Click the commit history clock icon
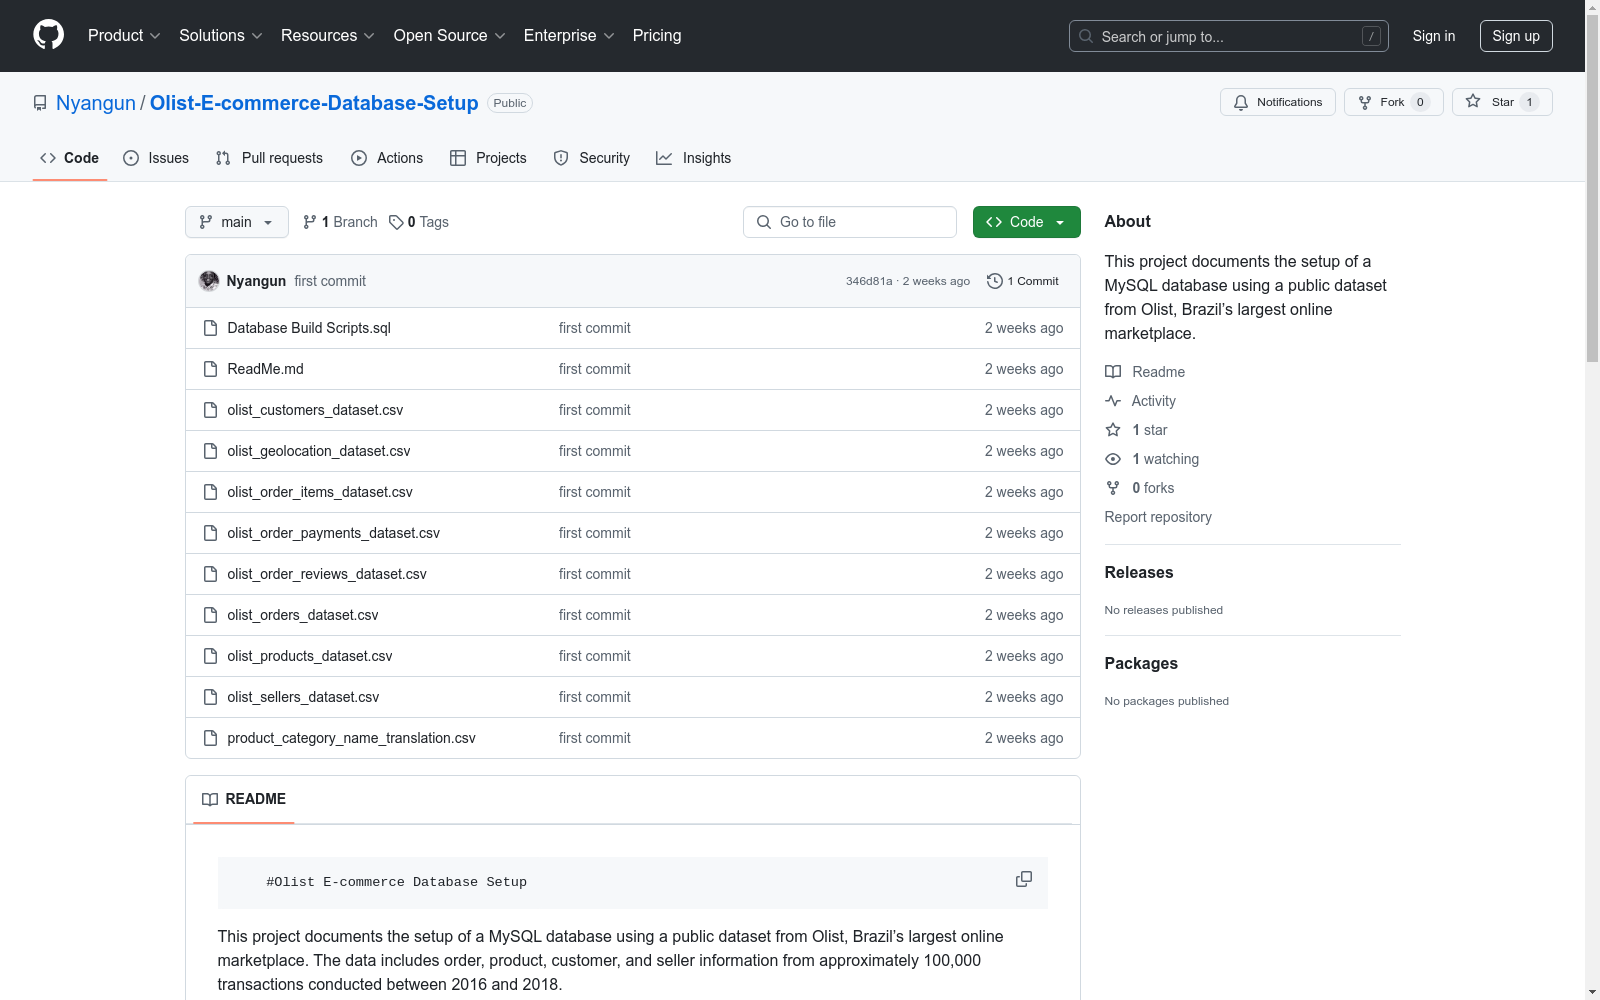This screenshot has width=1600, height=1000. click(994, 281)
